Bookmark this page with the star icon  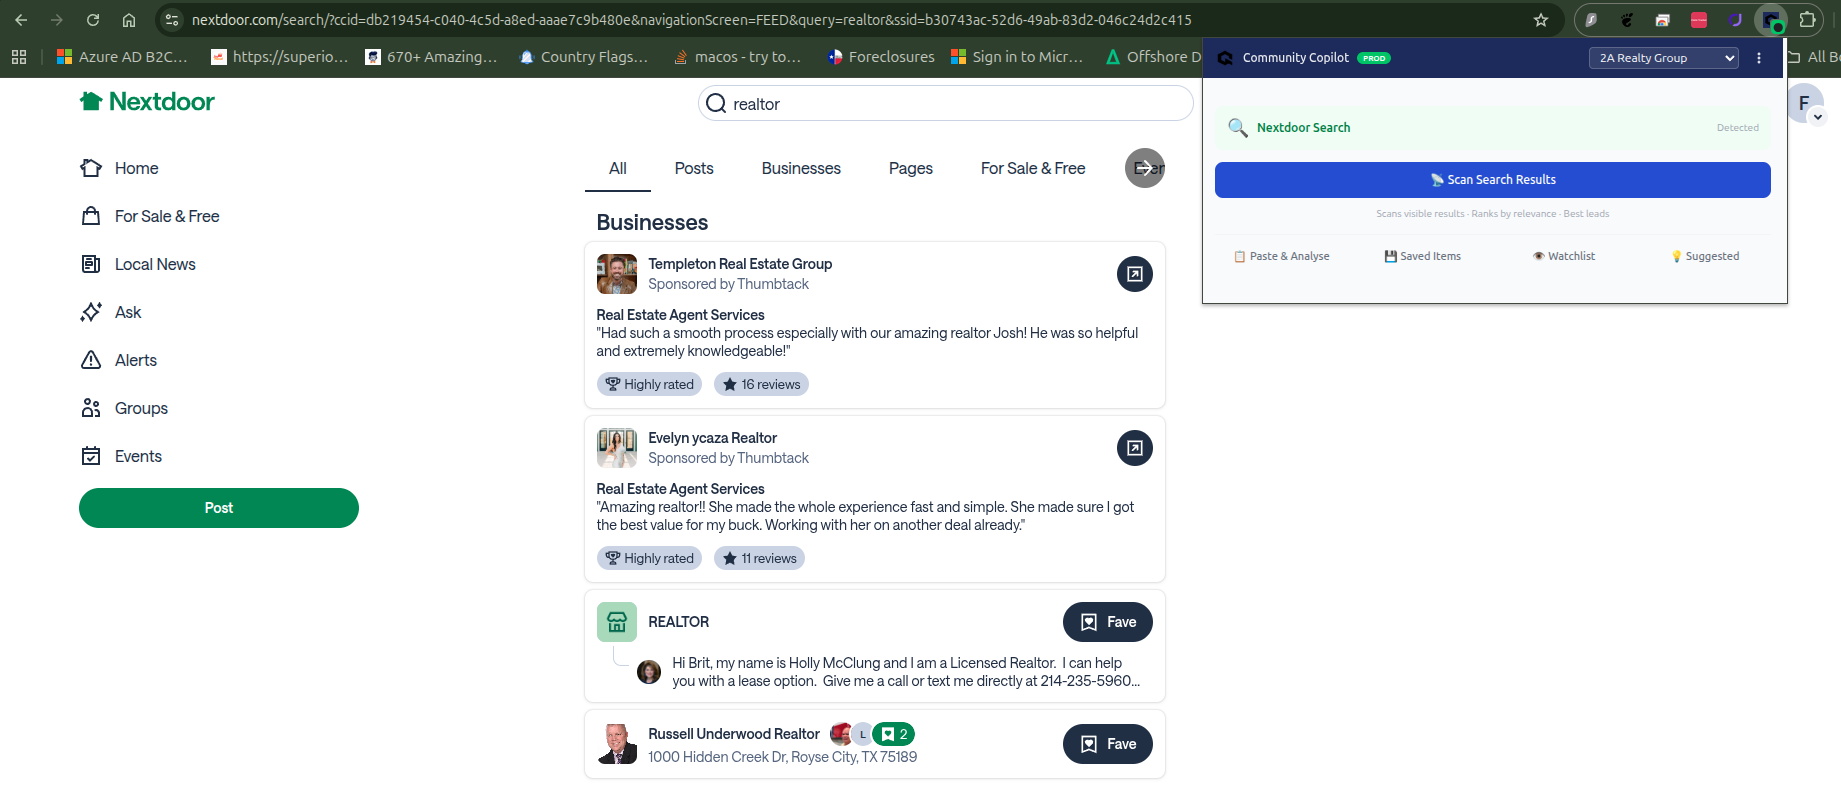click(1541, 20)
